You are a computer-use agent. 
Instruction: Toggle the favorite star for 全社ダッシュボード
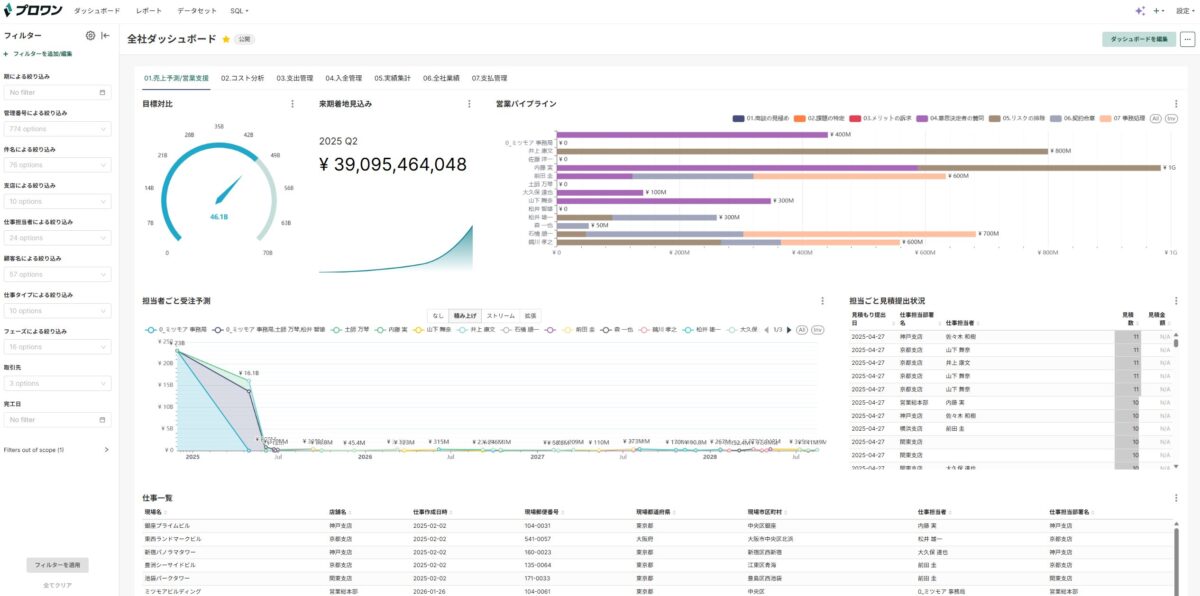coord(226,39)
